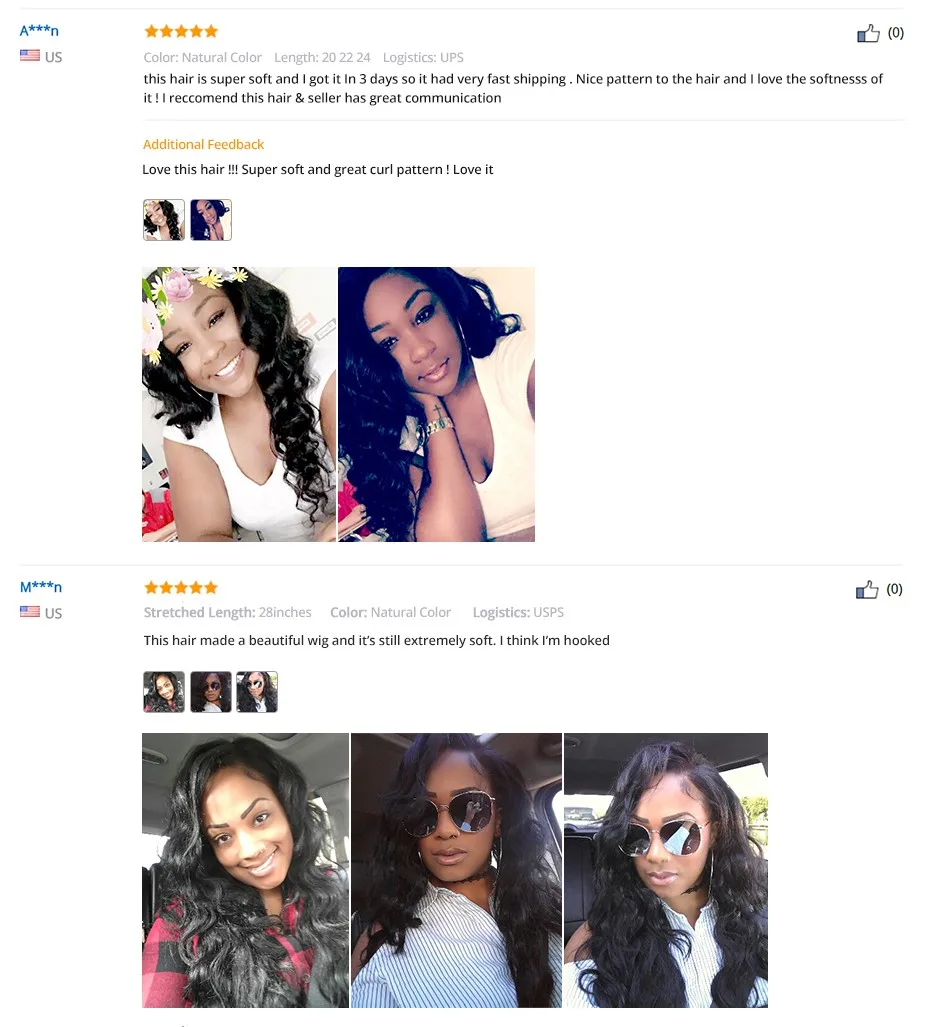
Task: Open third small thumbnail in M***n's review
Action: (x=257, y=692)
